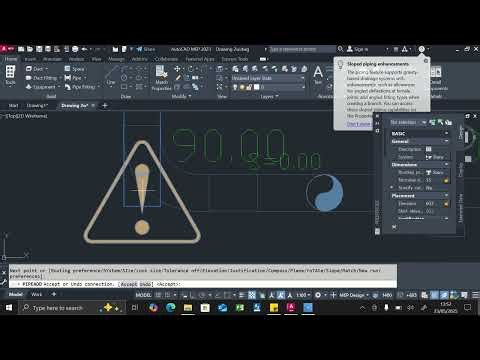Click Match Properties tool
The width and height of the screenshot is (480, 360).
pos(161,78)
